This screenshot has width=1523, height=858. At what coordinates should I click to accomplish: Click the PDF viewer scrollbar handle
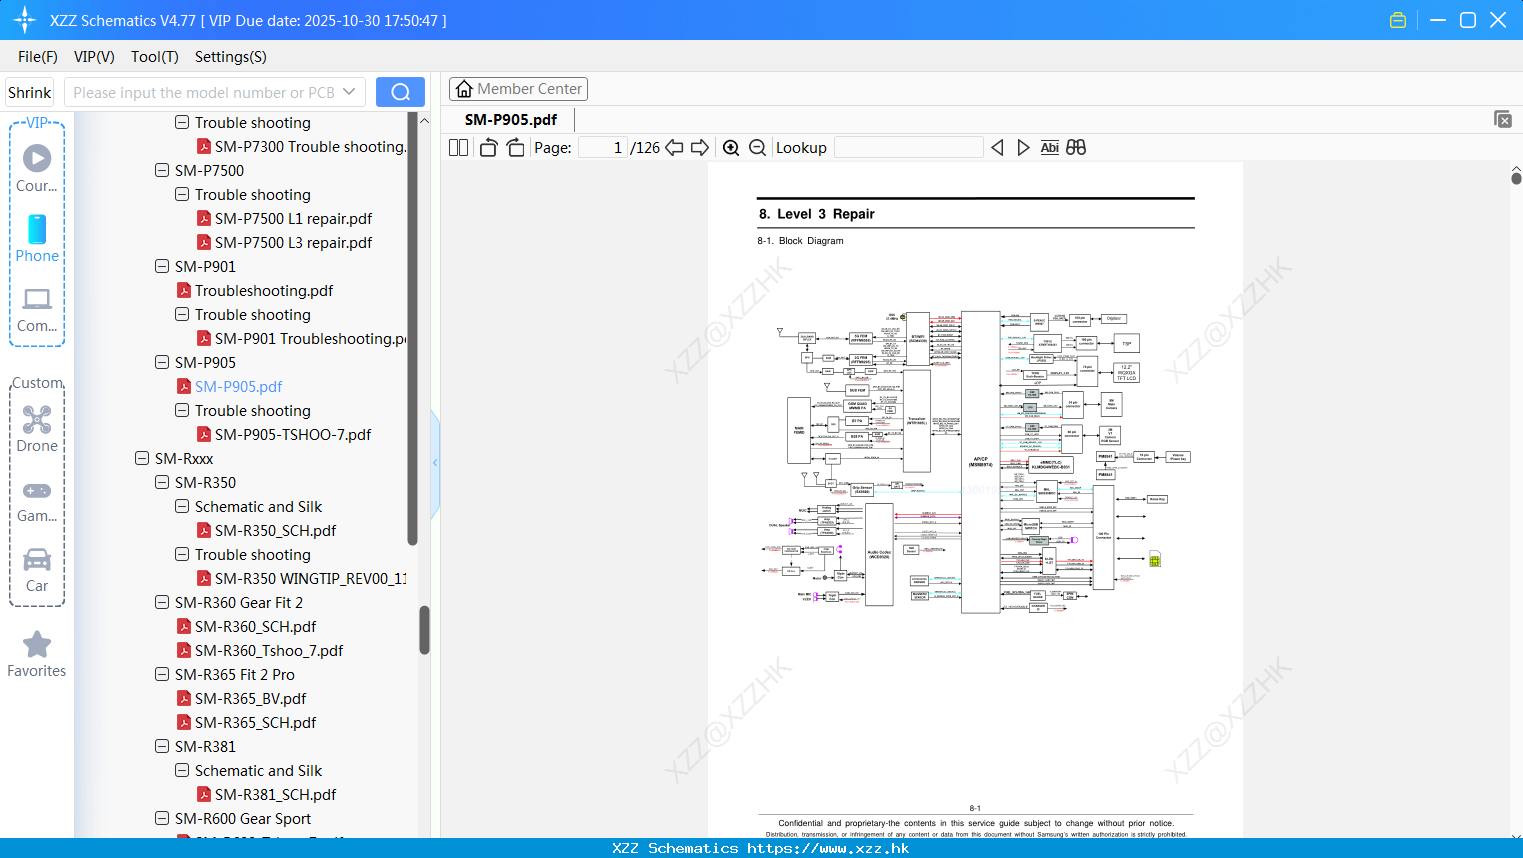click(x=1516, y=178)
